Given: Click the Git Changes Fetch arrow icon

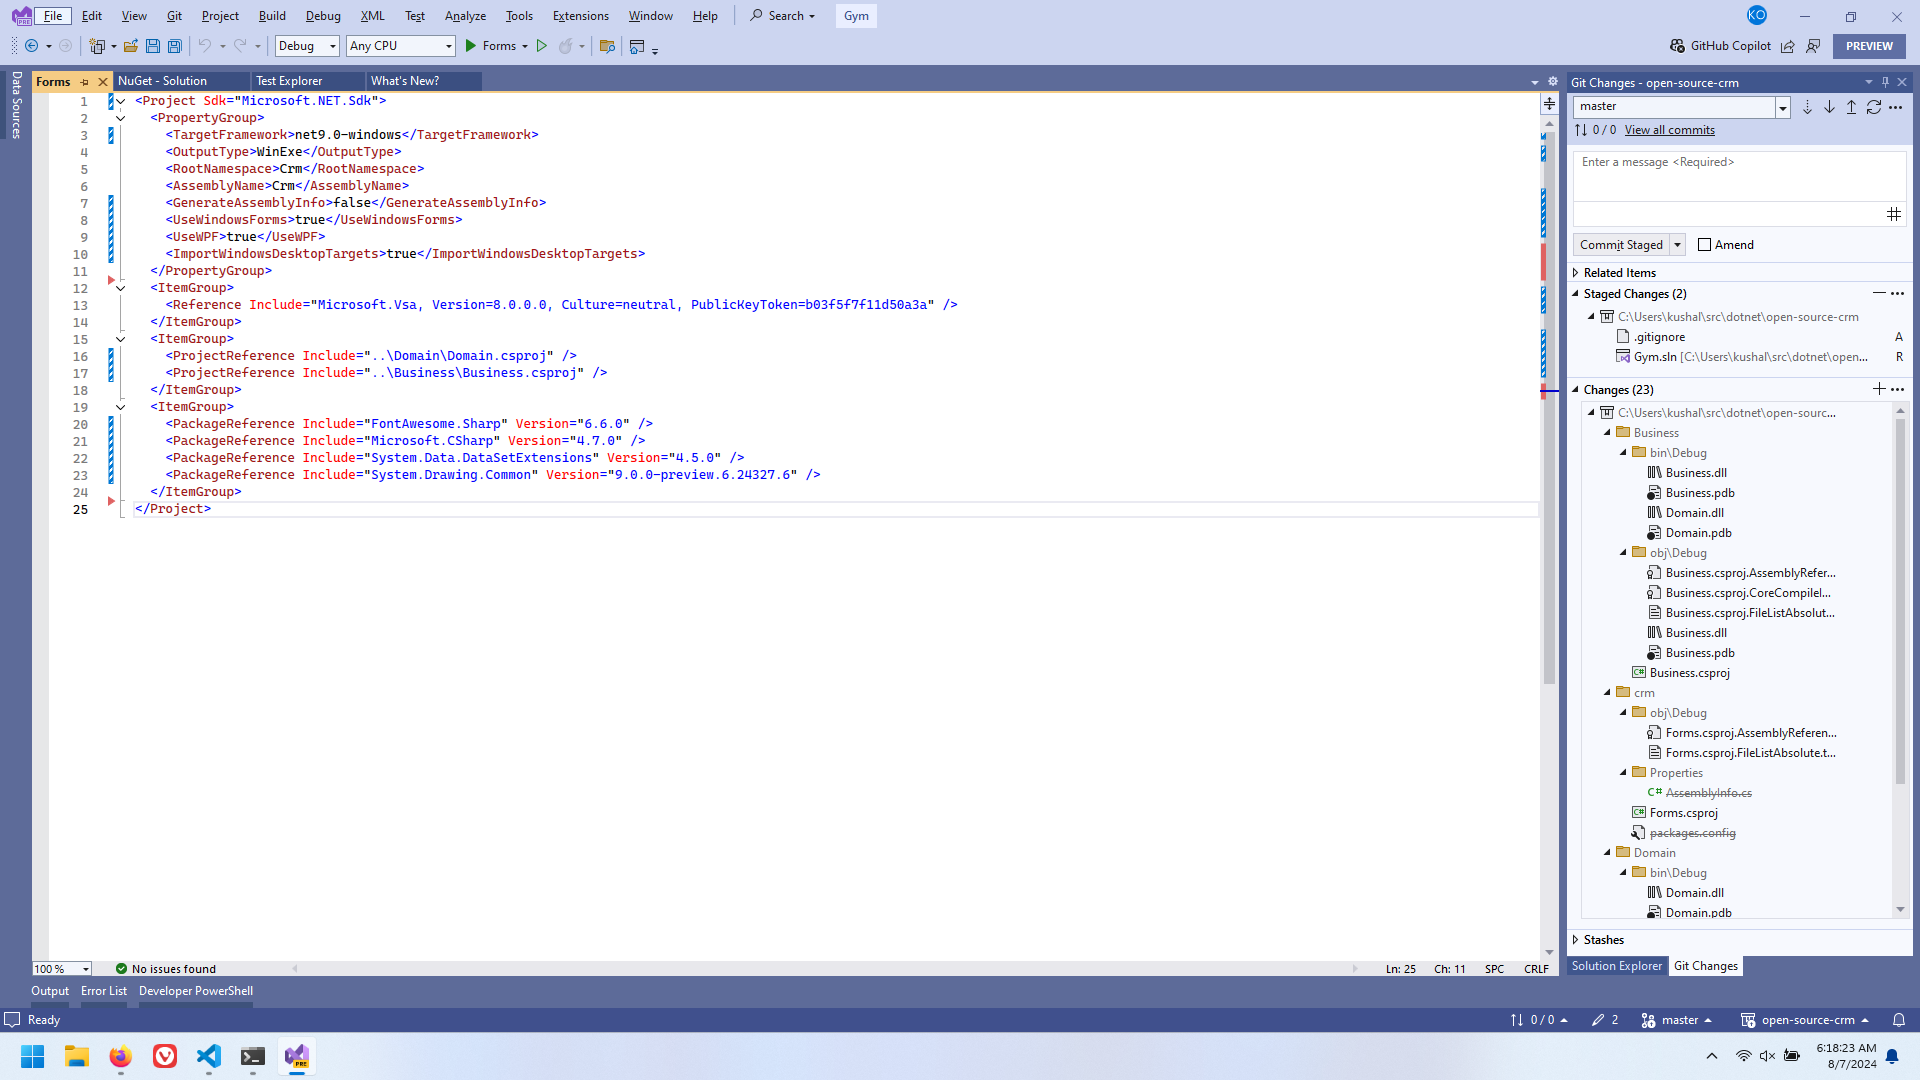Looking at the screenshot, I should click(1807, 107).
